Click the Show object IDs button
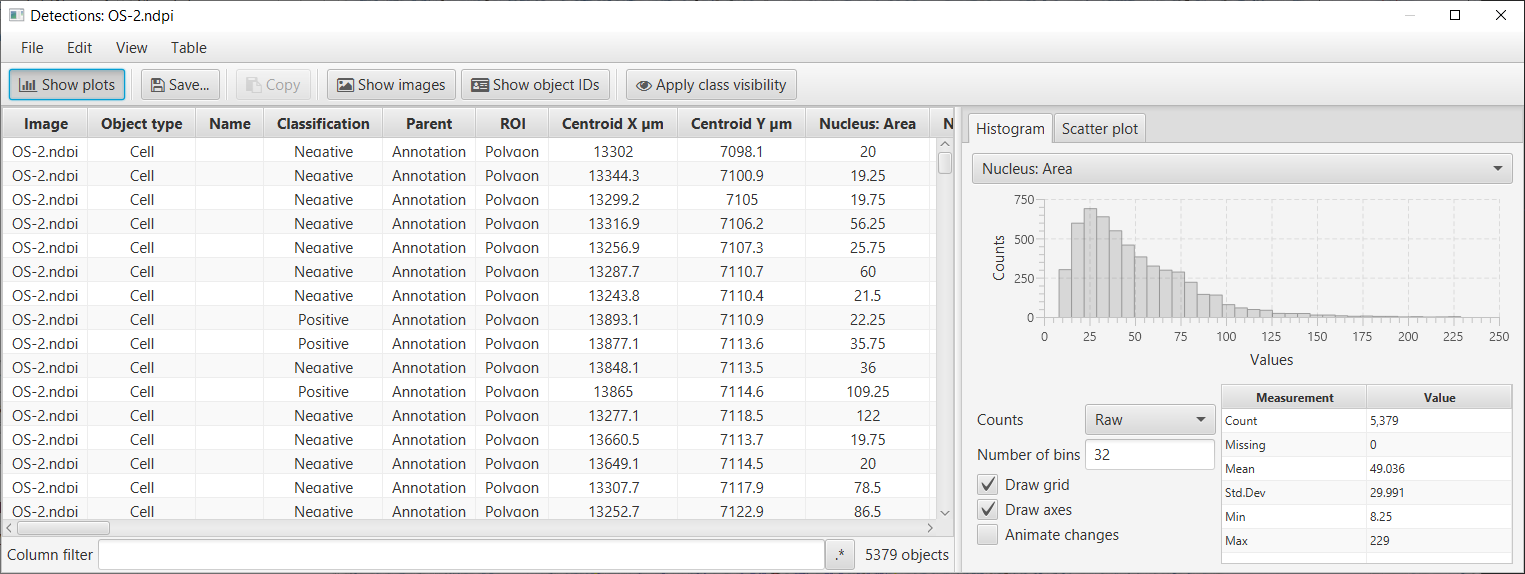This screenshot has width=1525, height=574. [x=535, y=85]
